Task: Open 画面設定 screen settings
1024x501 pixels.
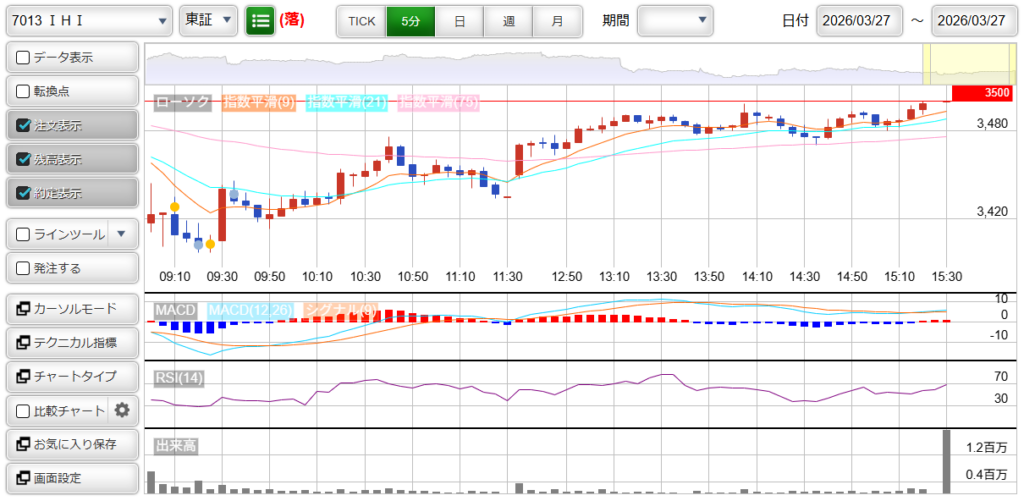Action: coord(70,478)
